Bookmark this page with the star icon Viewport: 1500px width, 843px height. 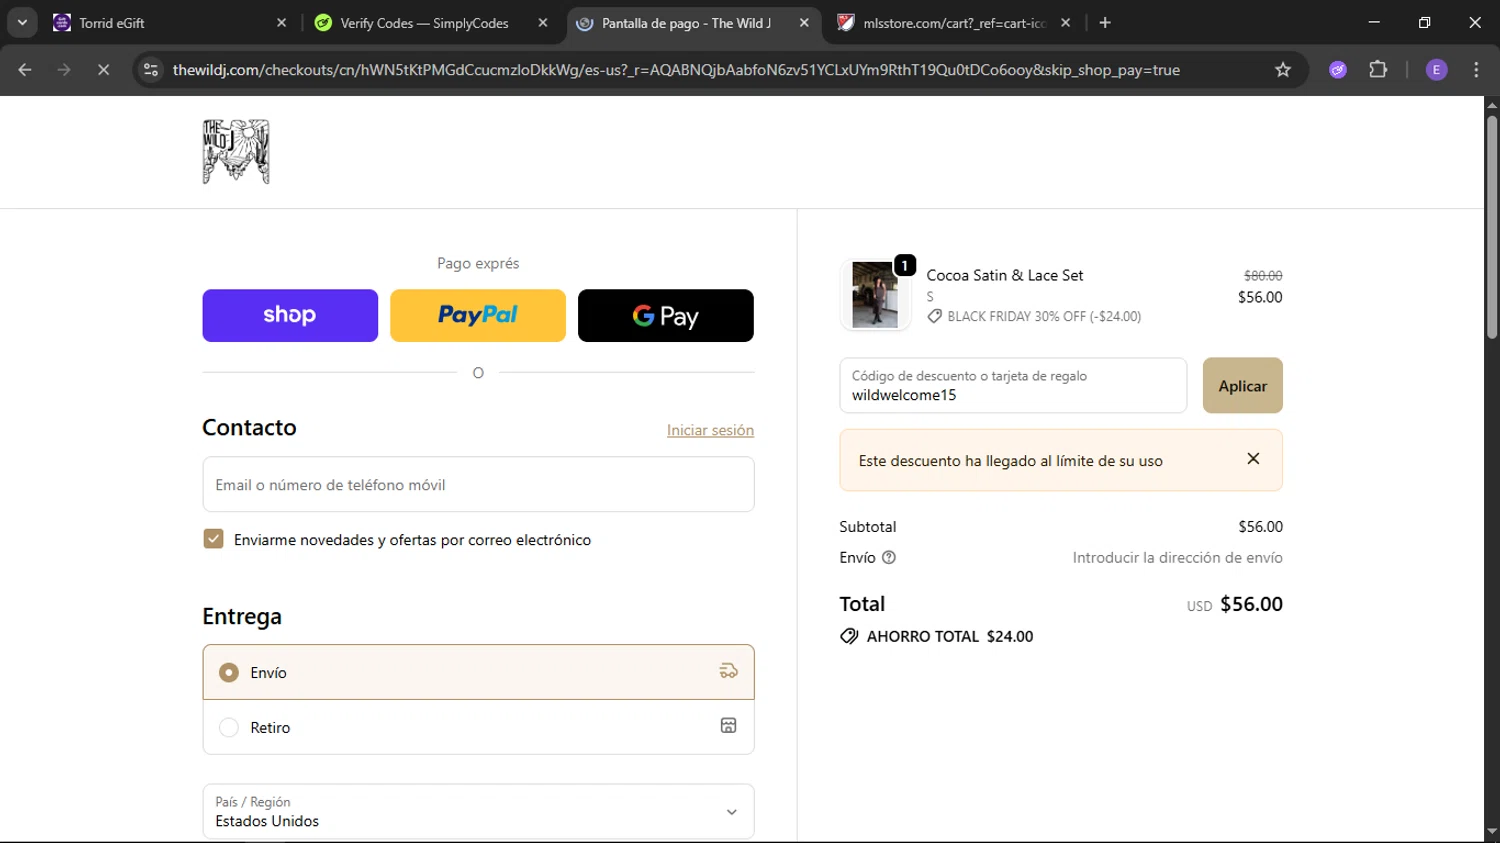click(1283, 70)
